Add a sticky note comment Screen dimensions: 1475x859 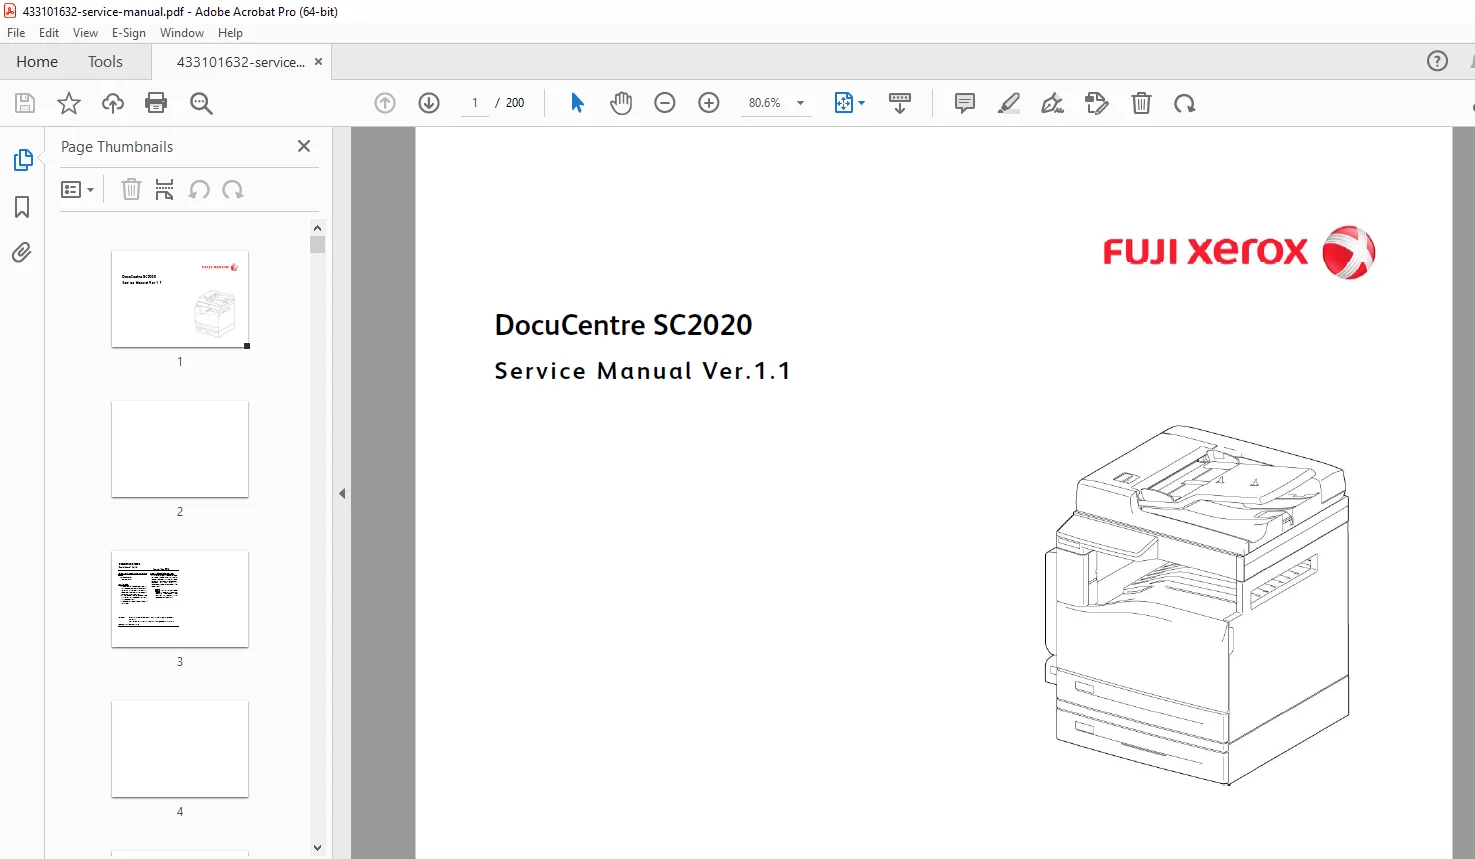(x=965, y=103)
